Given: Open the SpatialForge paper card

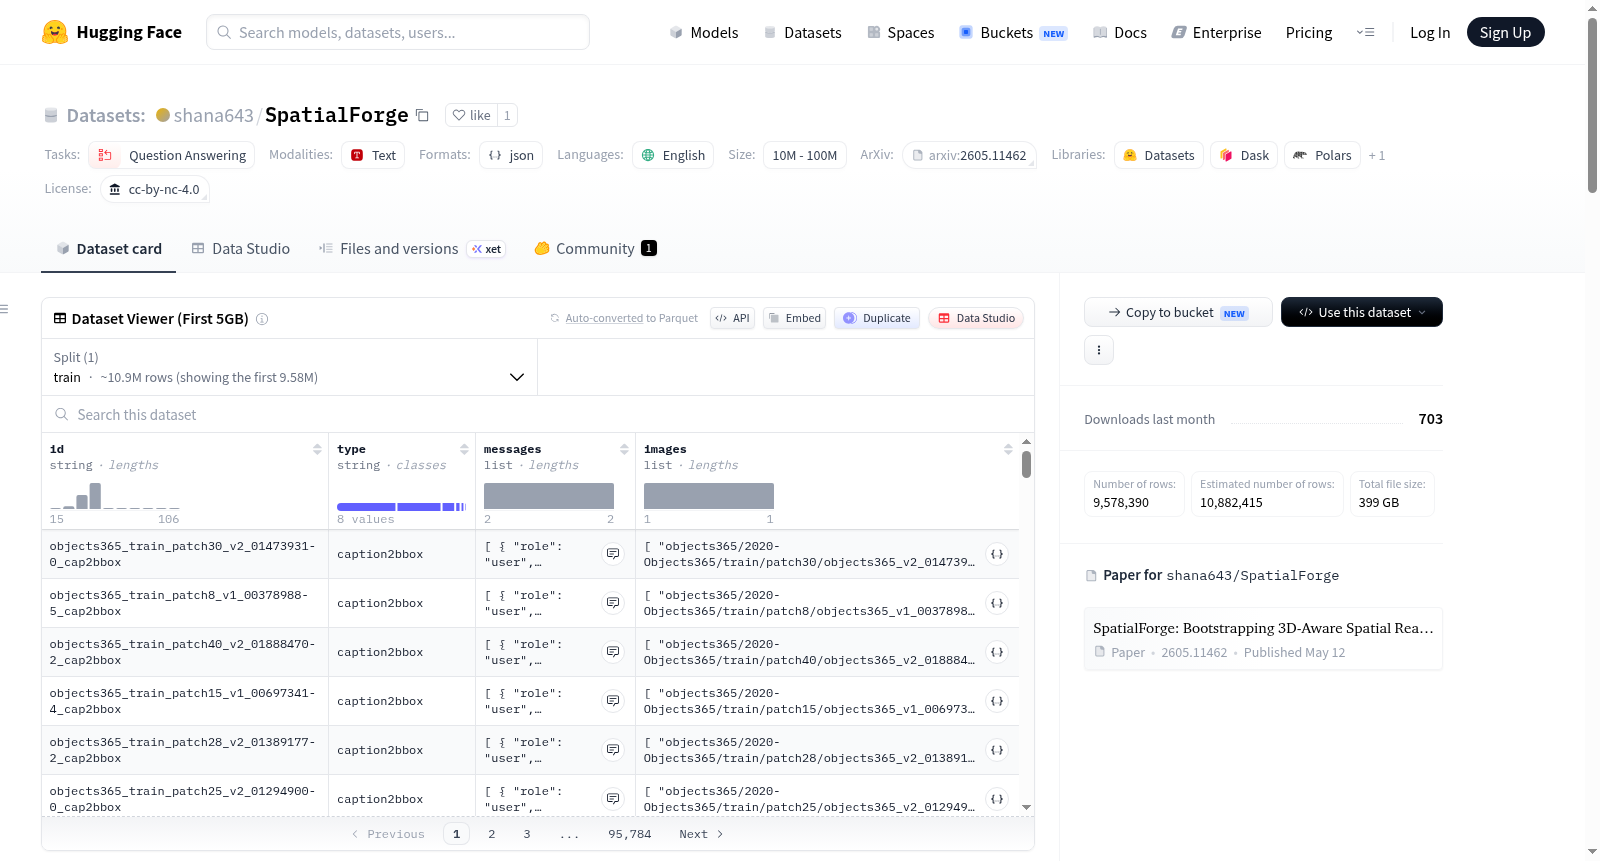Looking at the screenshot, I should click(x=1263, y=639).
